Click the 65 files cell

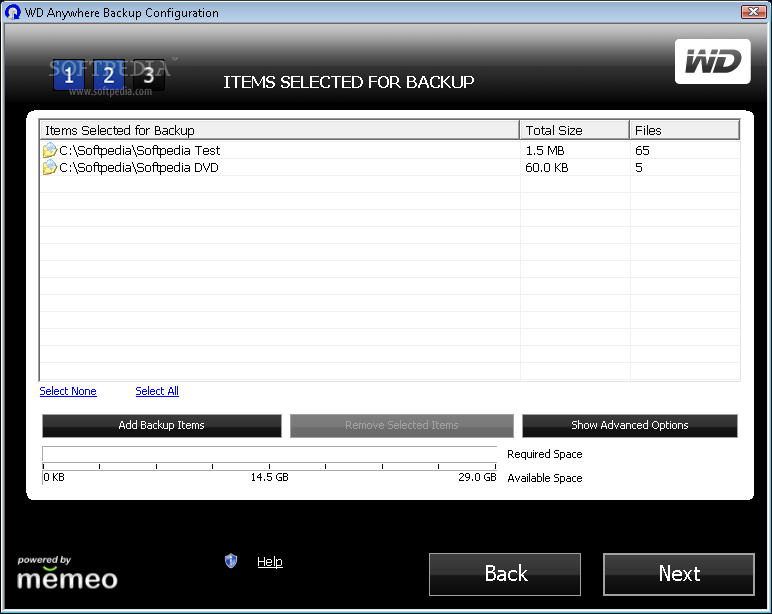coord(642,150)
